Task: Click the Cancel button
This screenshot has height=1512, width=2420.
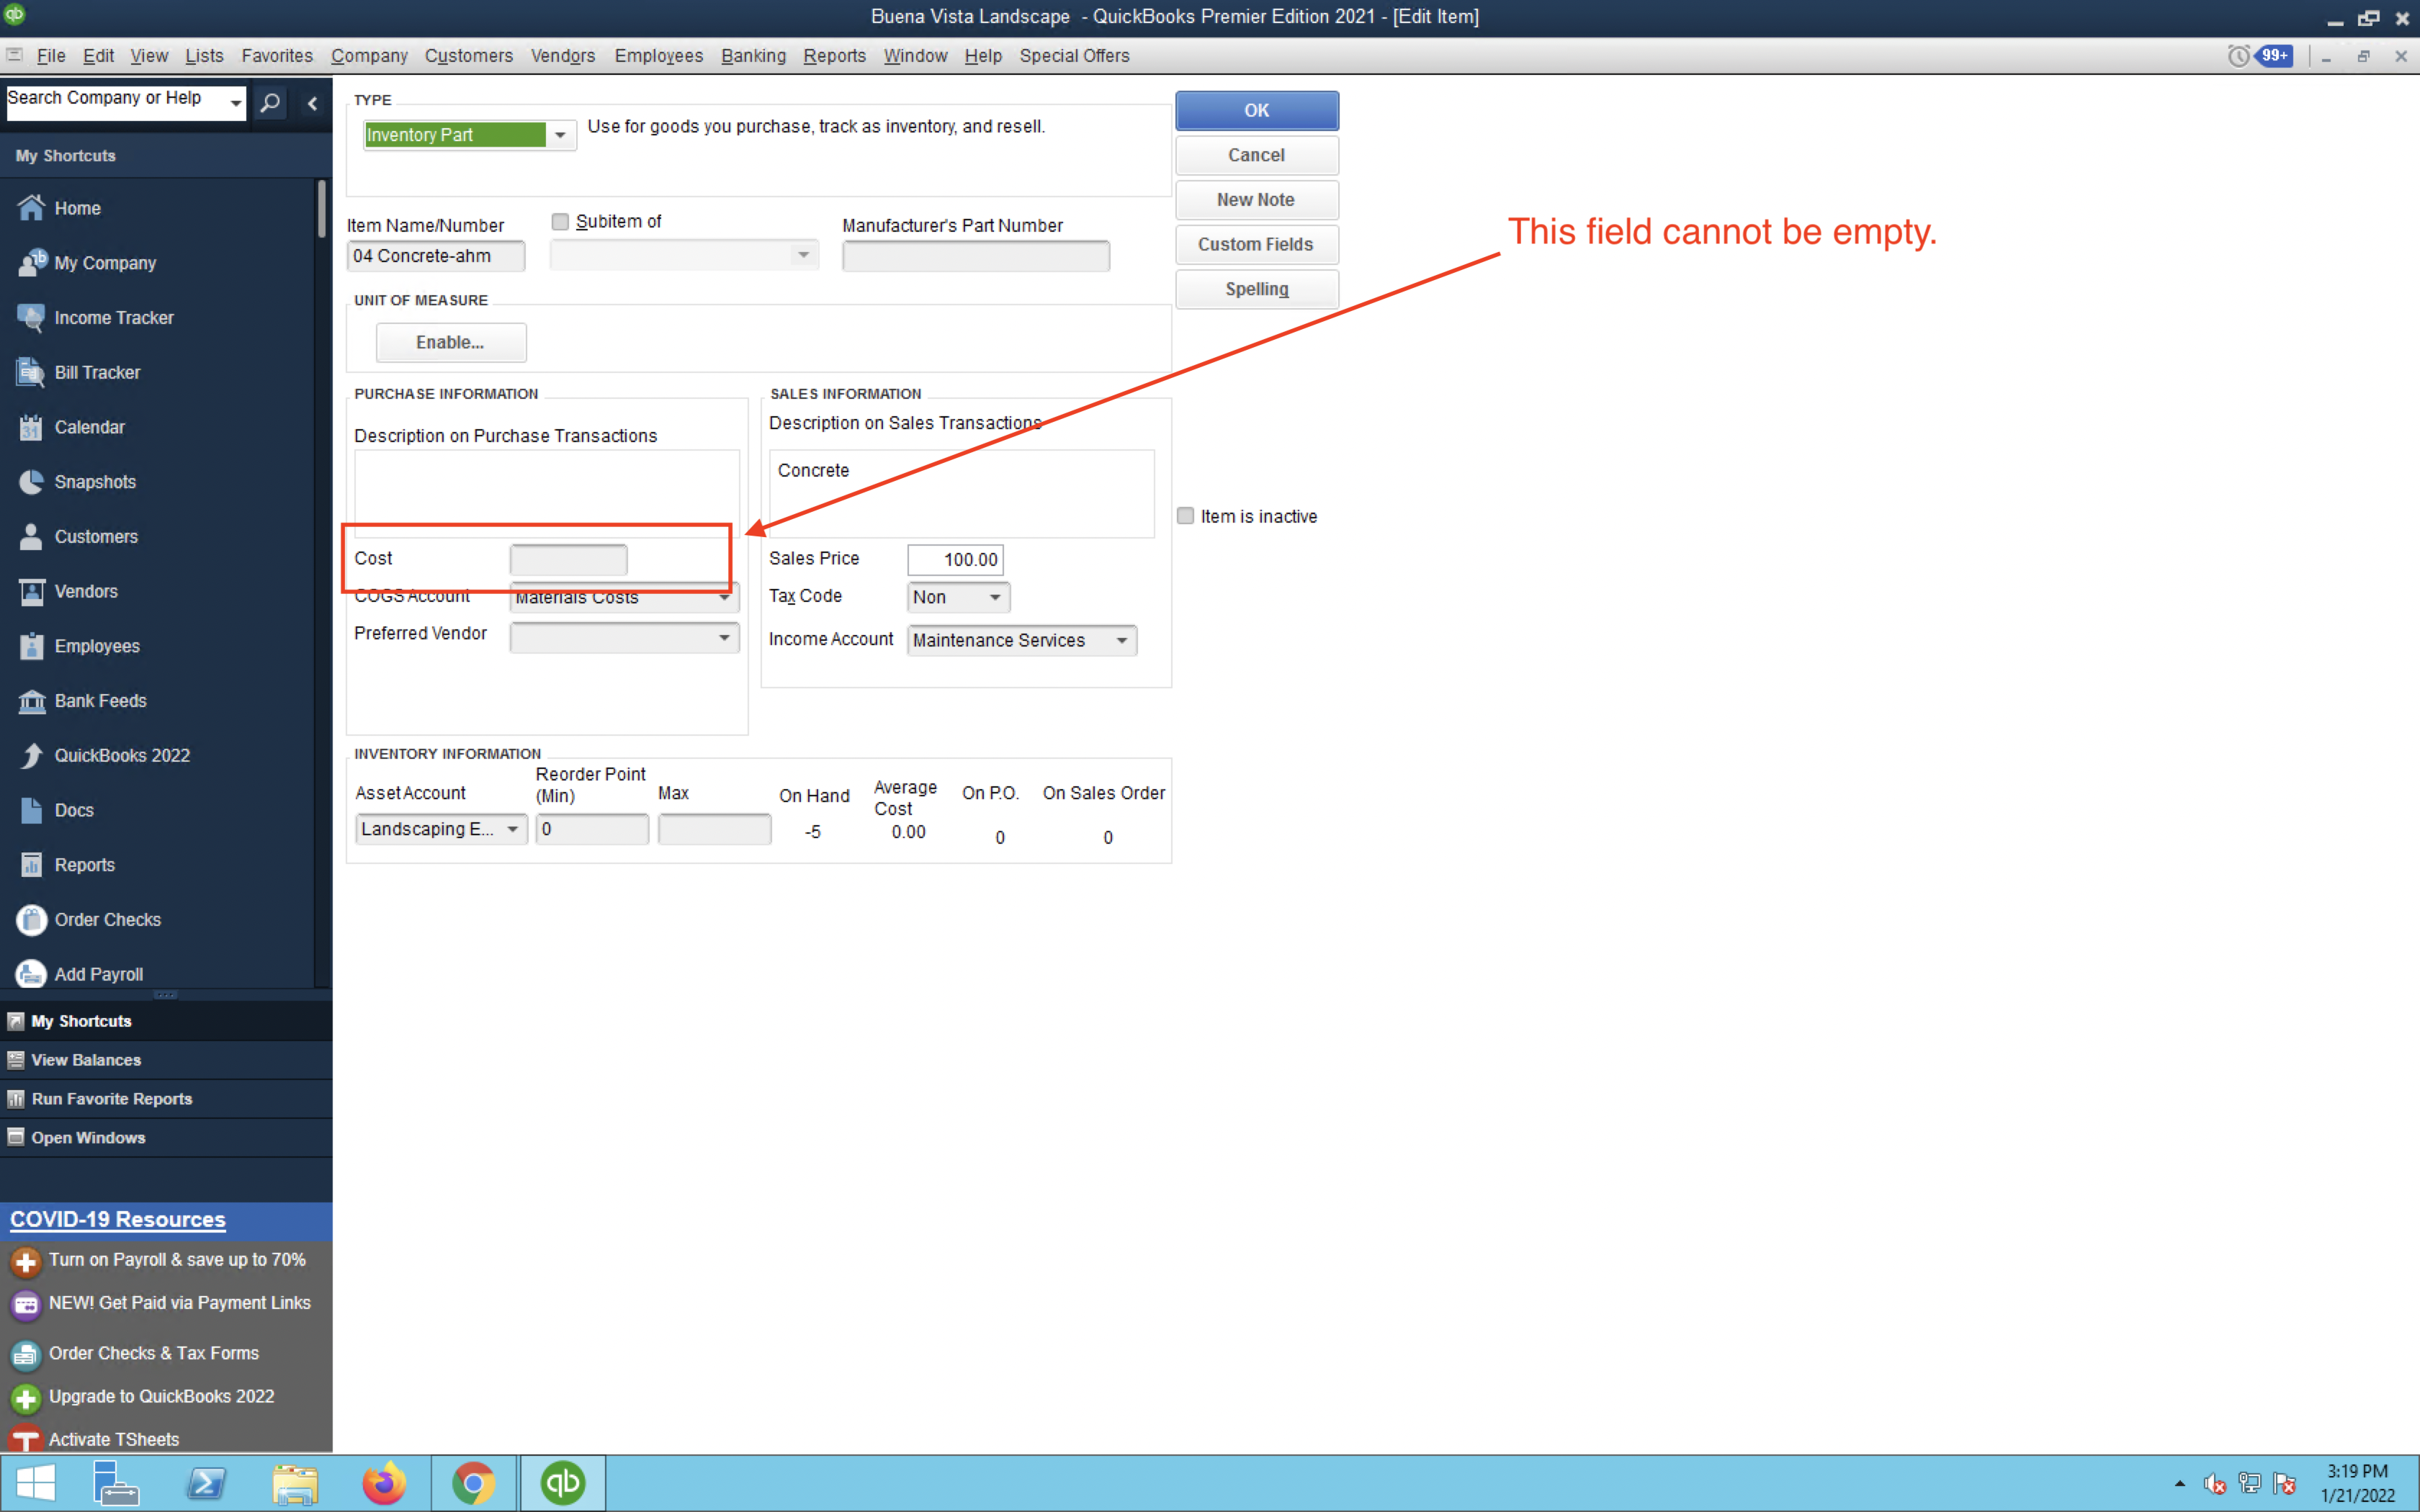Action: coord(1256,155)
